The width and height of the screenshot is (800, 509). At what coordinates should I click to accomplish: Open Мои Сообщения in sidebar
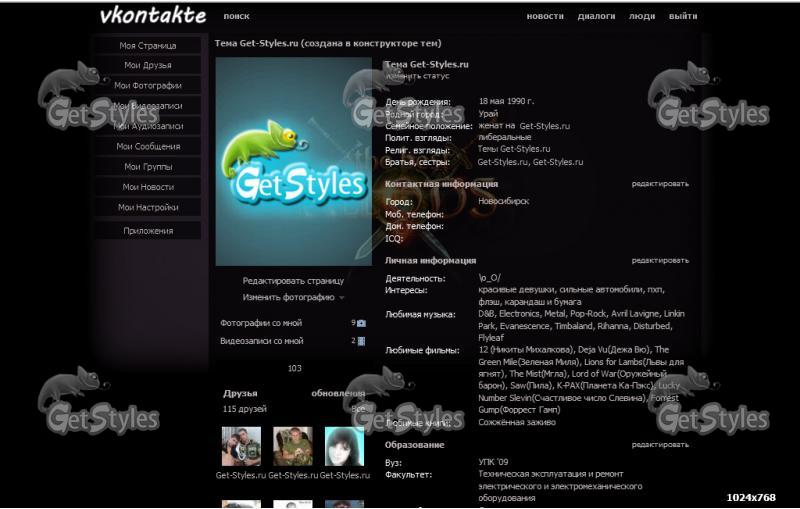coord(148,146)
